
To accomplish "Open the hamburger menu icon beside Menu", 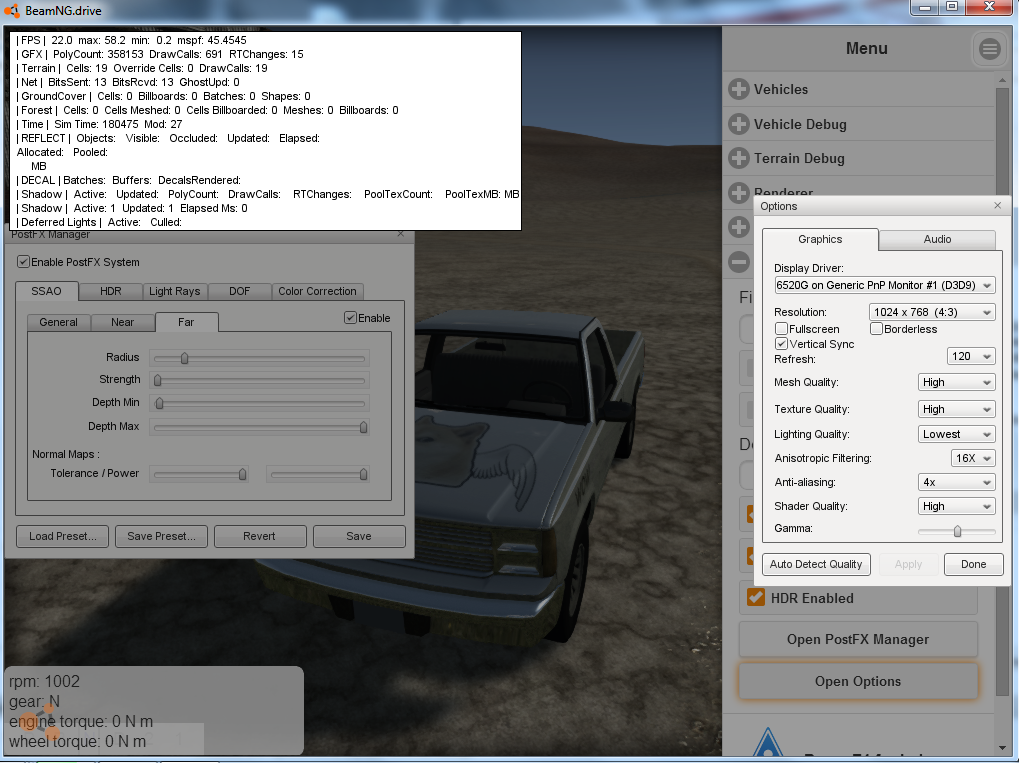I will (x=989, y=49).
